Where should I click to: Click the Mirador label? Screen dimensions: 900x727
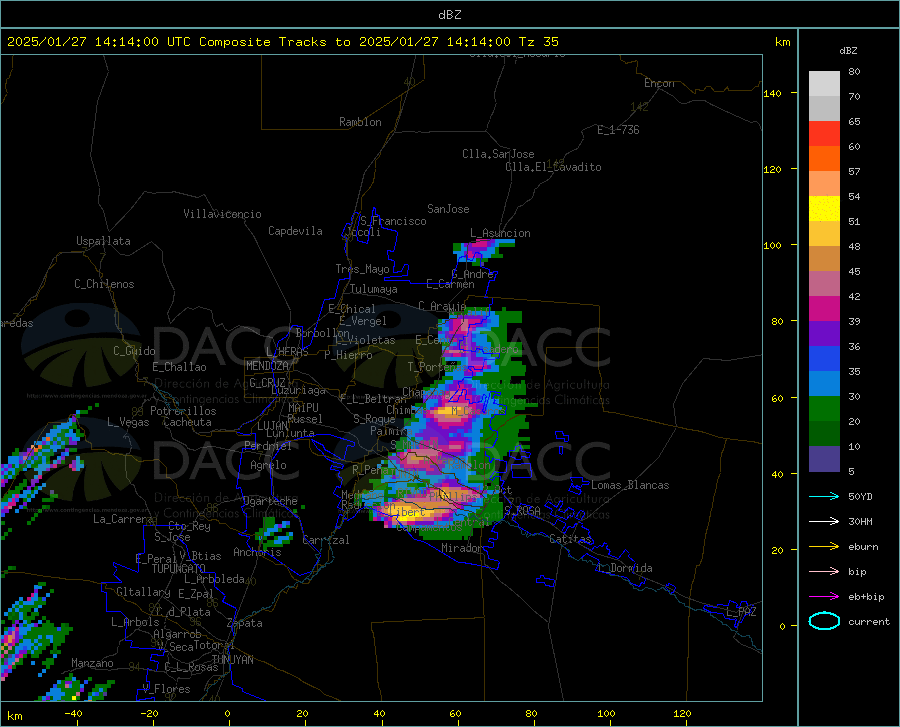click(x=462, y=548)
